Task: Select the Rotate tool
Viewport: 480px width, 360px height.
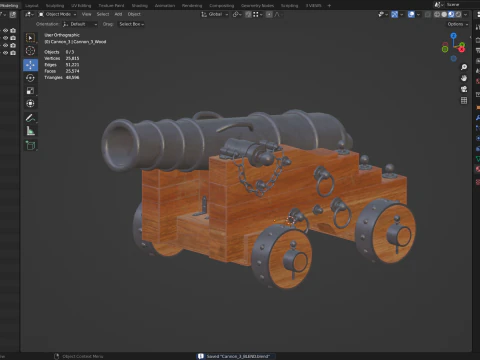Action: [x=30, y=78]
